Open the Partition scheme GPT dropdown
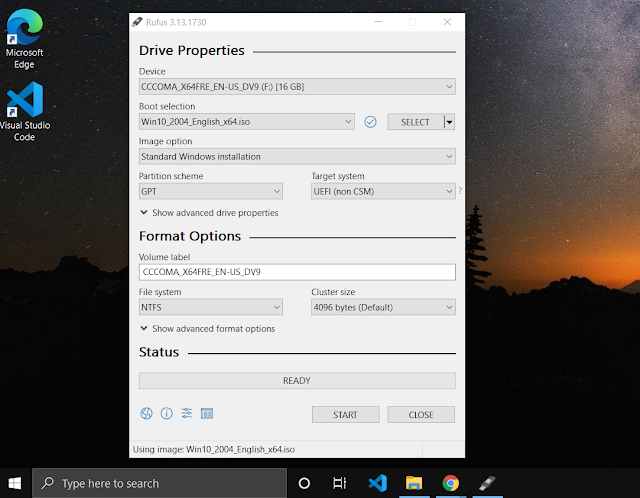This screenshot has width=640, height=498. coord(211,191)
